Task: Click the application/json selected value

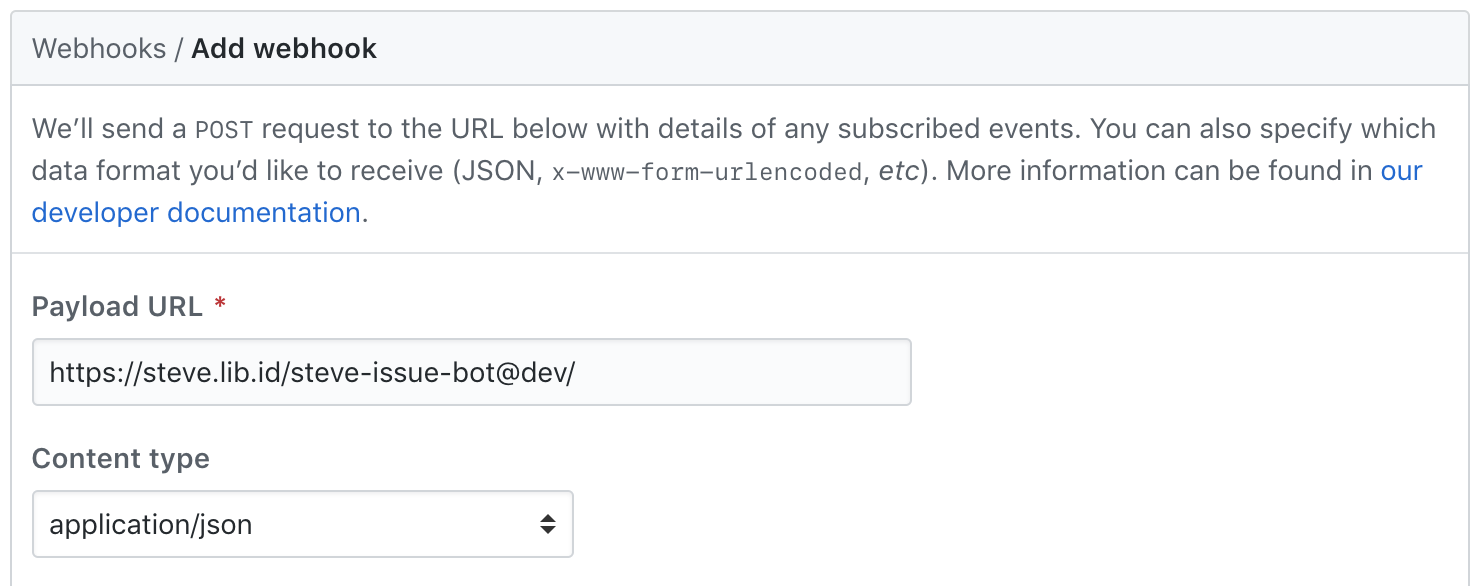Action: tap(151, 524)
